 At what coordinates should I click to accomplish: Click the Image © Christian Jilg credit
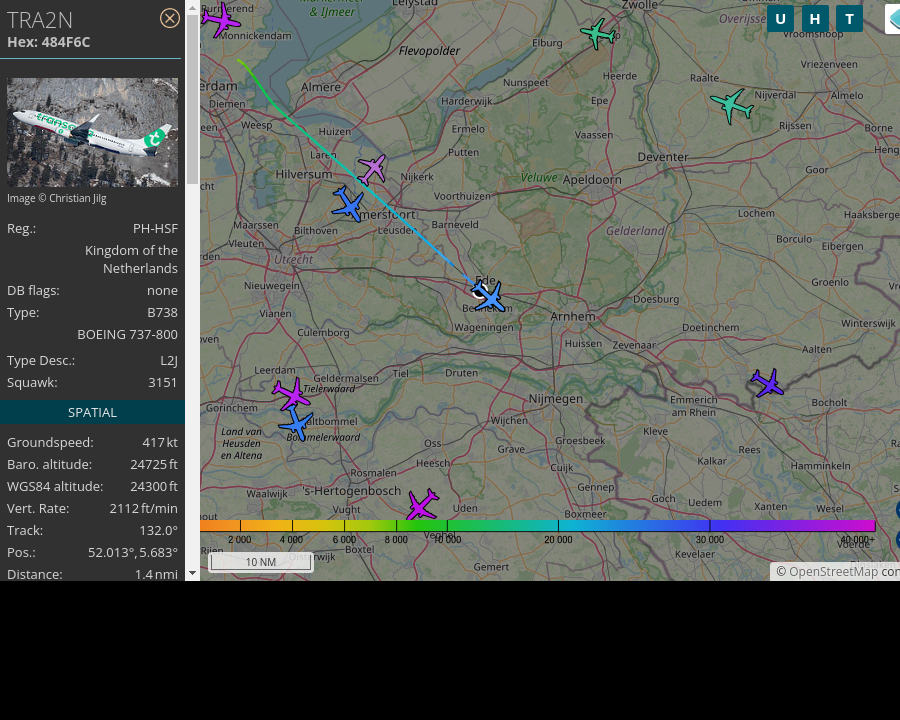(x=57, y=198)
